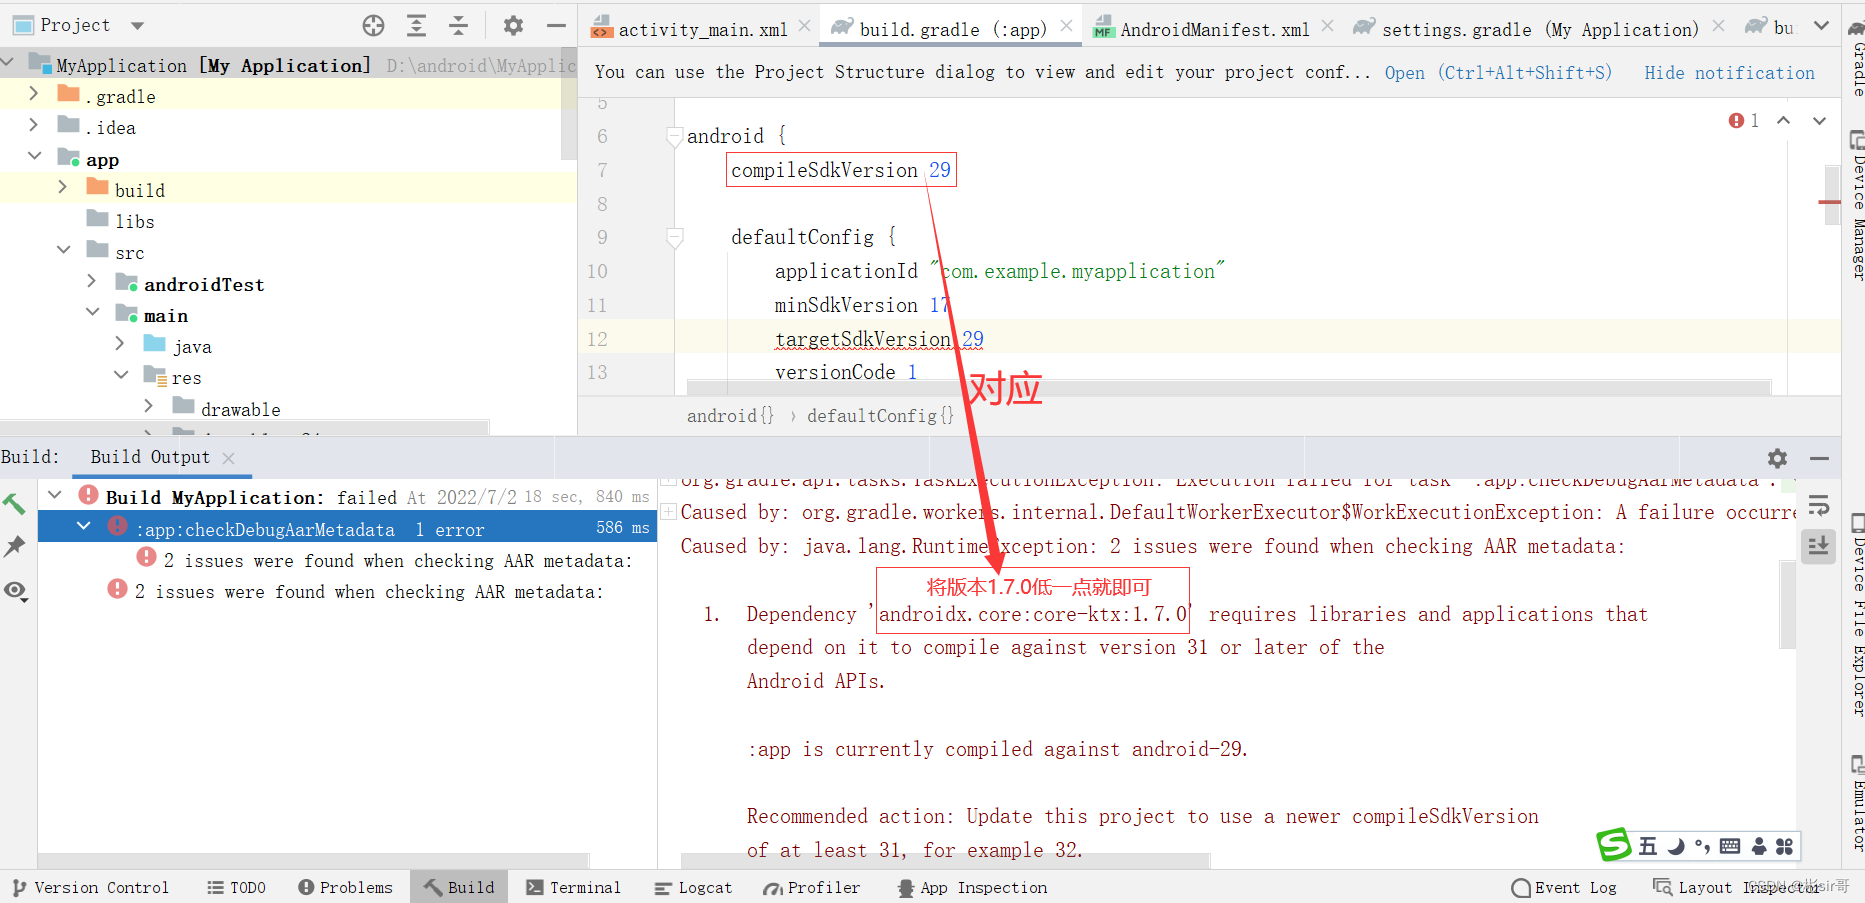Click defaultConfig{} in the editor breadcrumbs
The height and width of the screenshot is (903, 1865).
[x=880, y=414]
